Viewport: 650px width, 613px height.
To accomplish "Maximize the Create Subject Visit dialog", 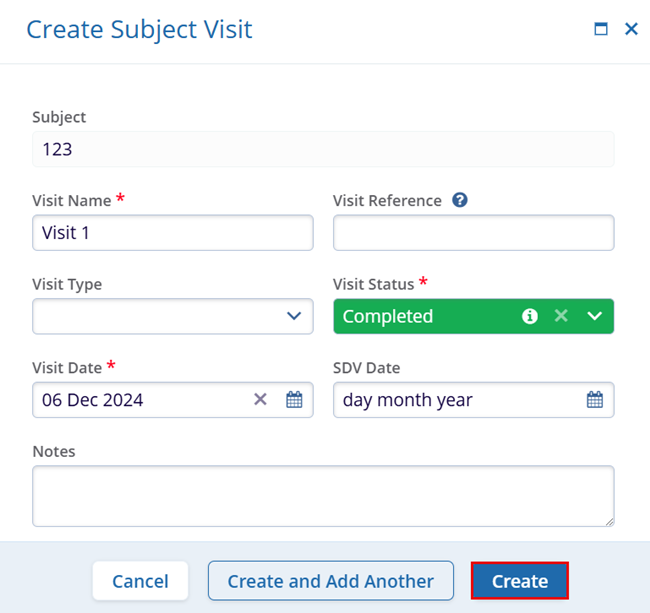I will [x=601, y=29].
